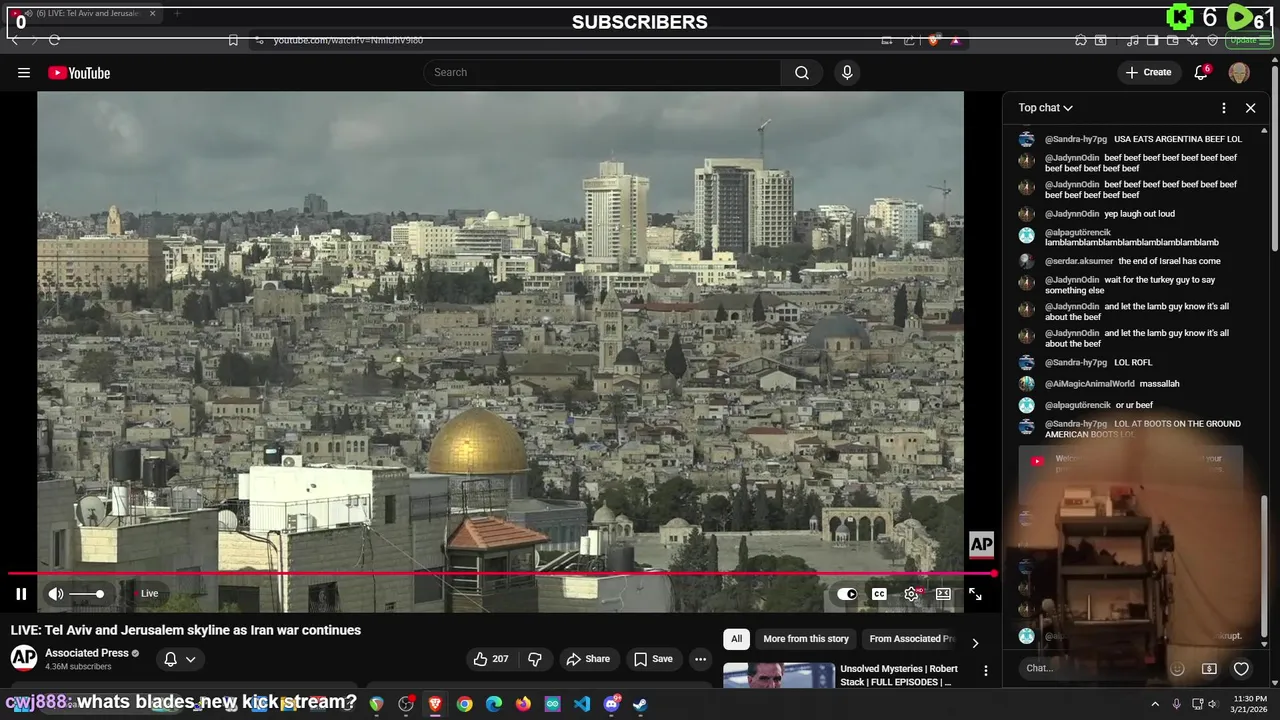Open Microsoft Edge in taskbar

click(494, 704)
